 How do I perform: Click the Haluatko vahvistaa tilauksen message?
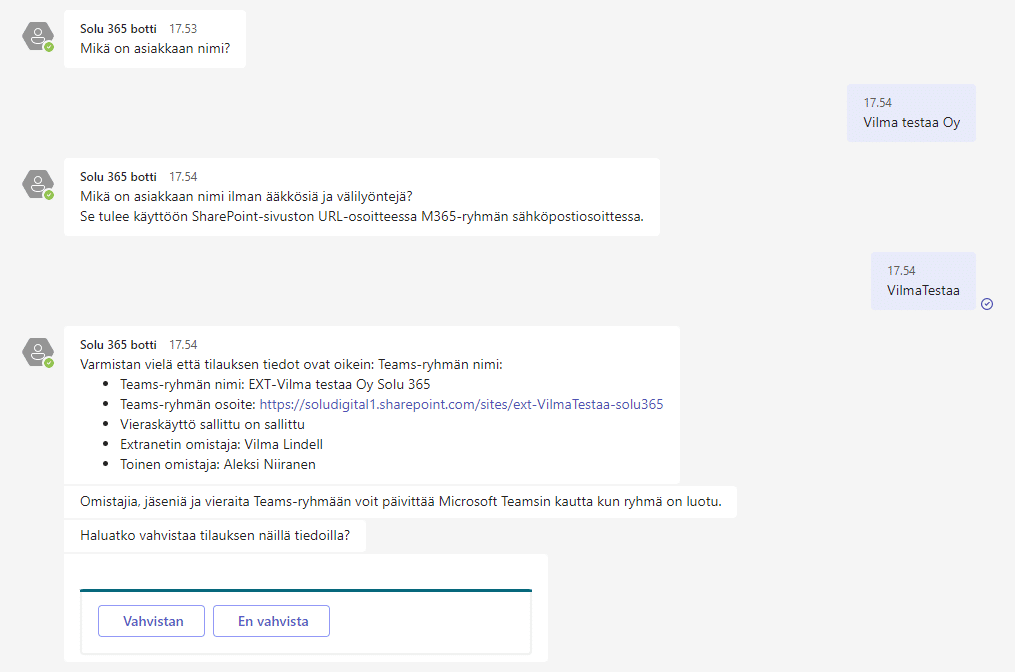[x=214, y=535]
